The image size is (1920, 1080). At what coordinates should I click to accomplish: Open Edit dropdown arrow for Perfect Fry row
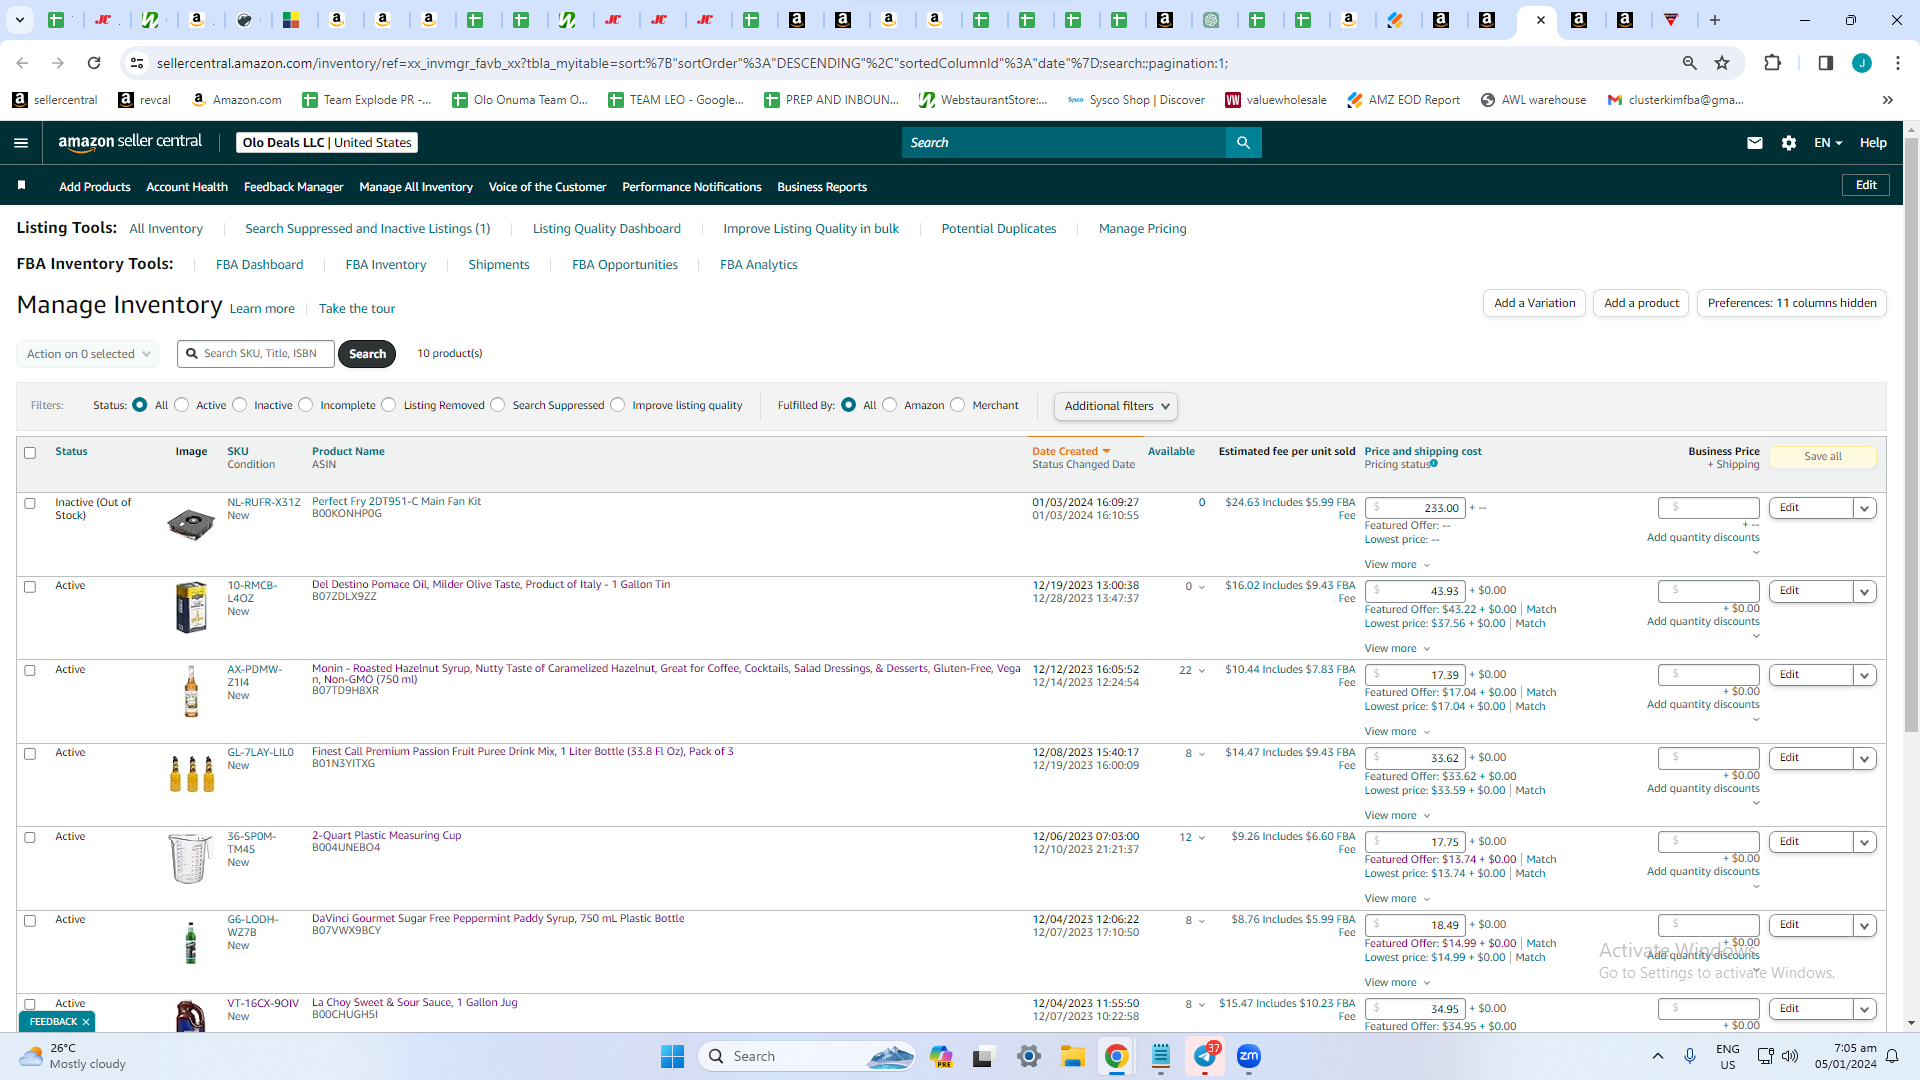click(x=1864, y=508)
